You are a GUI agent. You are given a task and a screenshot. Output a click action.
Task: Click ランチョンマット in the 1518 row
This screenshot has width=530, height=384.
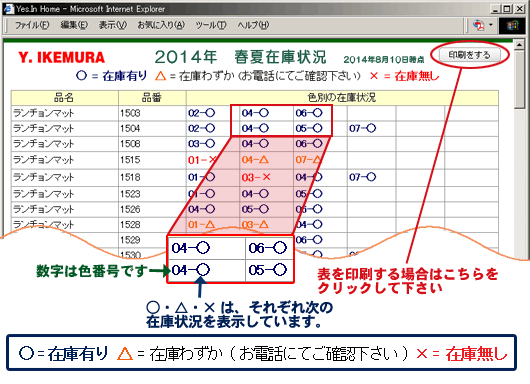coord(43,177)
